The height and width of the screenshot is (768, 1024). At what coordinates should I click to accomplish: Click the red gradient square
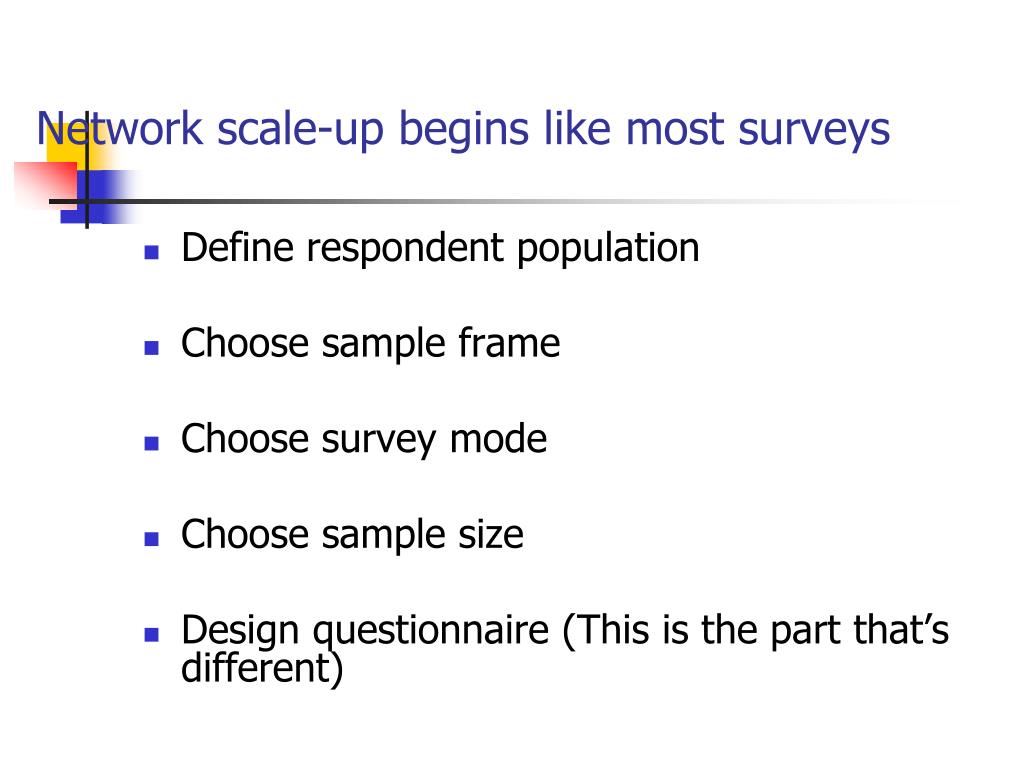coord(45,184)
